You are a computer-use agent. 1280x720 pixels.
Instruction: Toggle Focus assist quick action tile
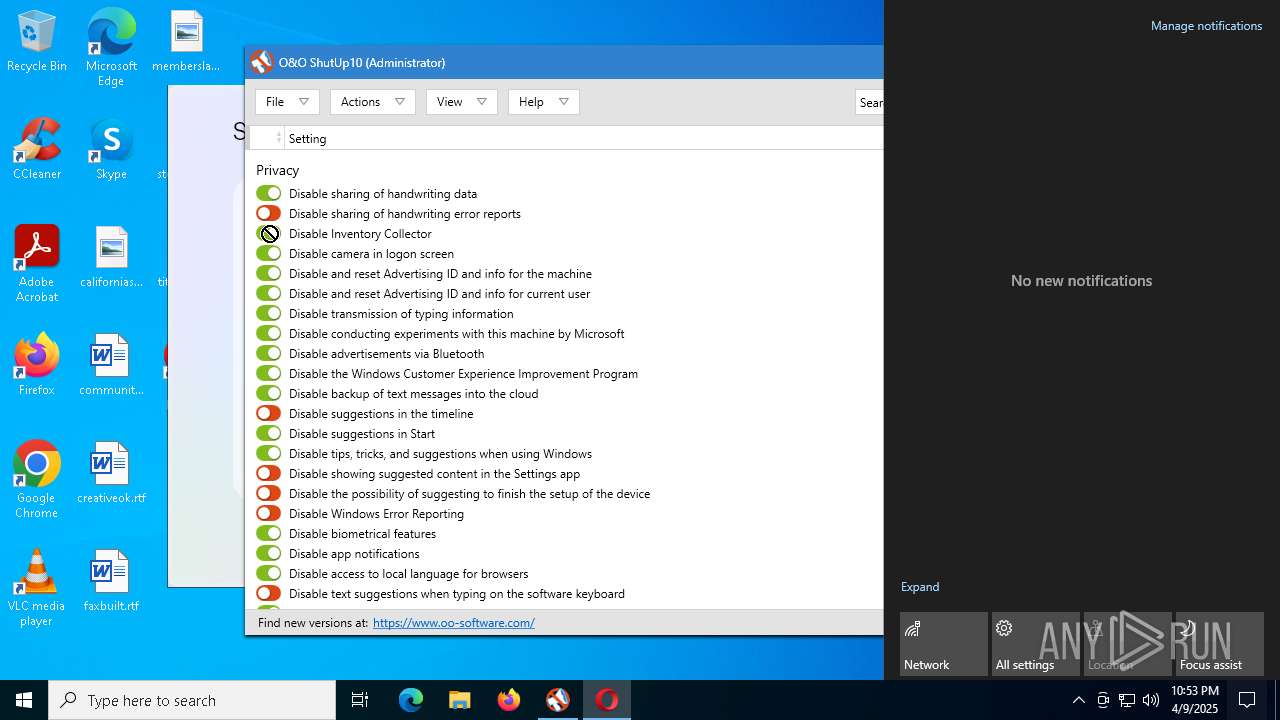(1220, 644)
